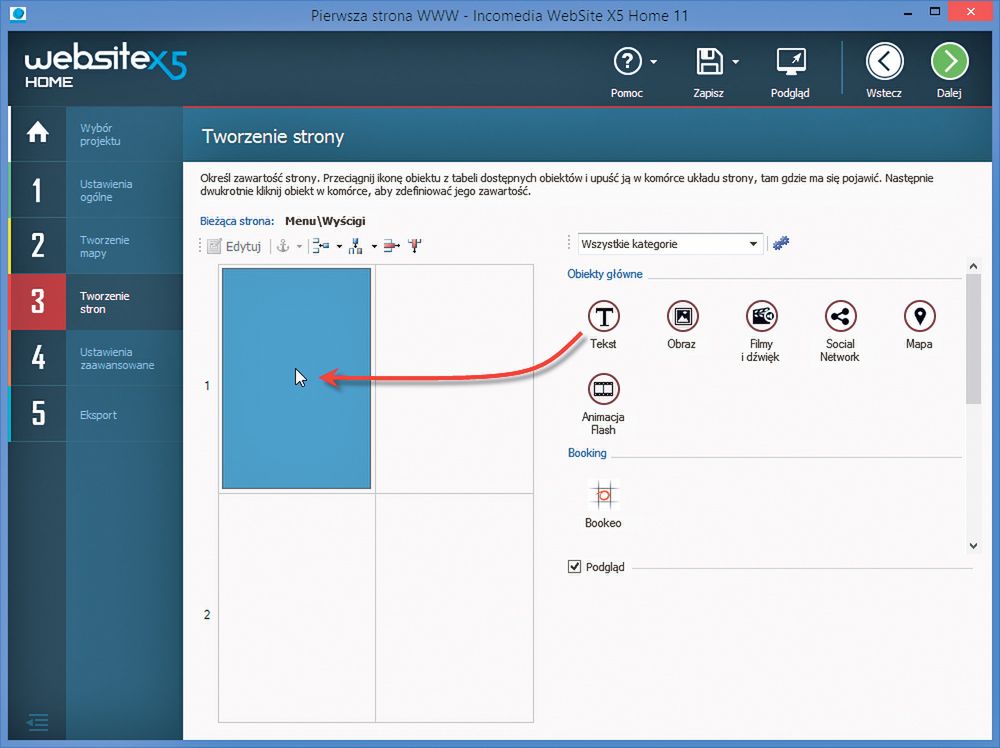Viewport: 1000px width, 748px height.
Task: Open the Wszystkie kategorie combo box
Action: (670, 244)
